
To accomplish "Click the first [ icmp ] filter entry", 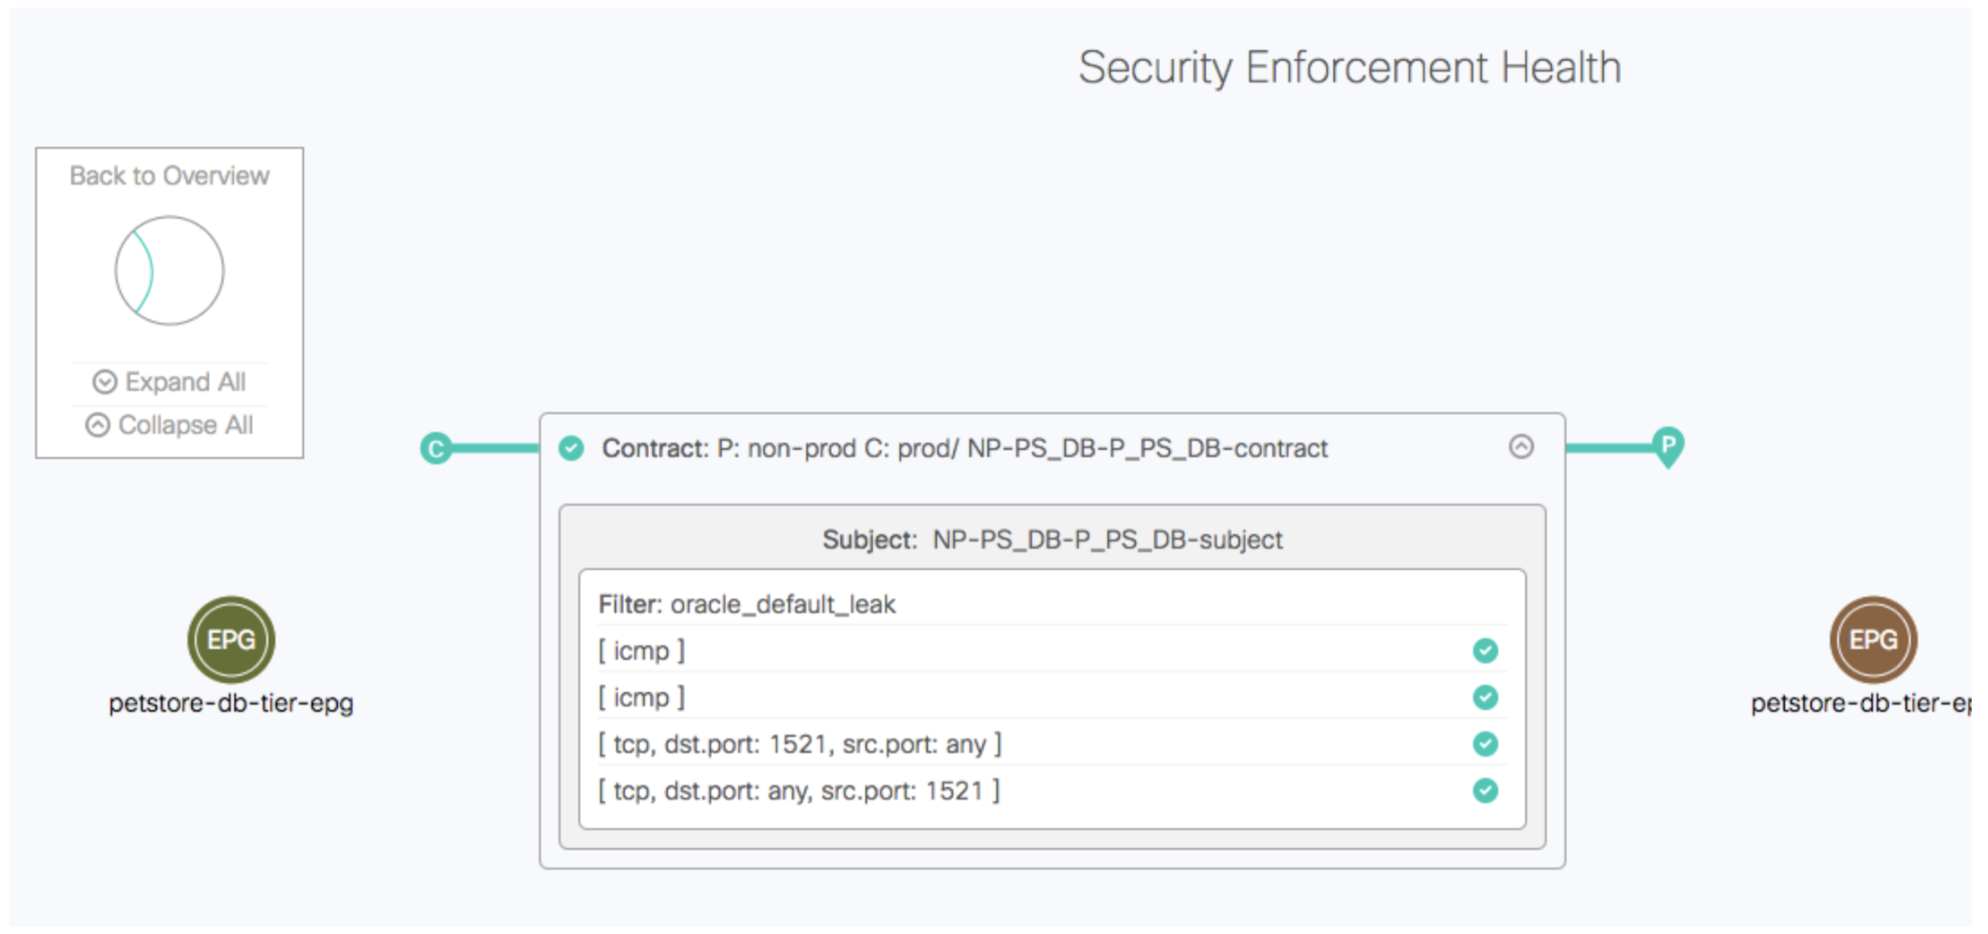I will 641,651.
